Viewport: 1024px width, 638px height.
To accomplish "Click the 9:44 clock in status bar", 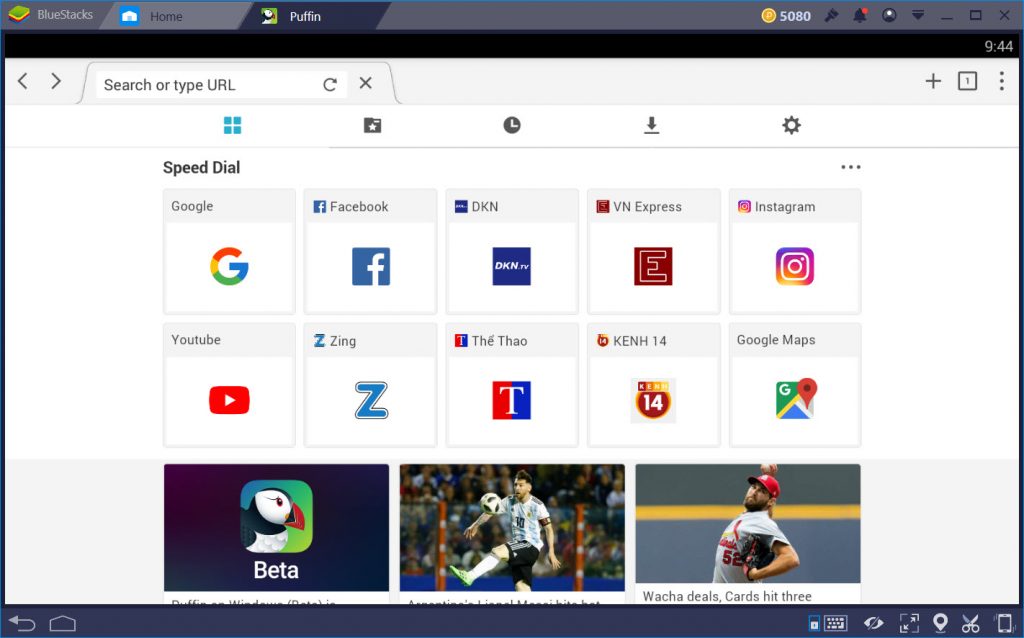I will click(x=999, y=46).
